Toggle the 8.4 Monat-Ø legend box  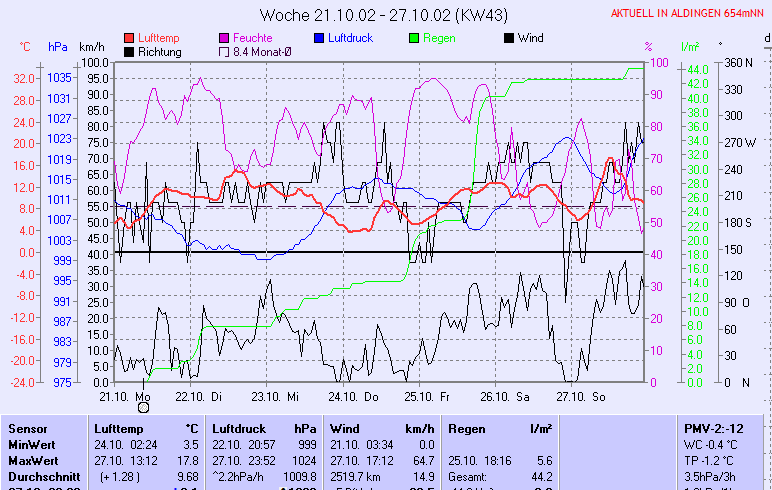pos(225,52)
